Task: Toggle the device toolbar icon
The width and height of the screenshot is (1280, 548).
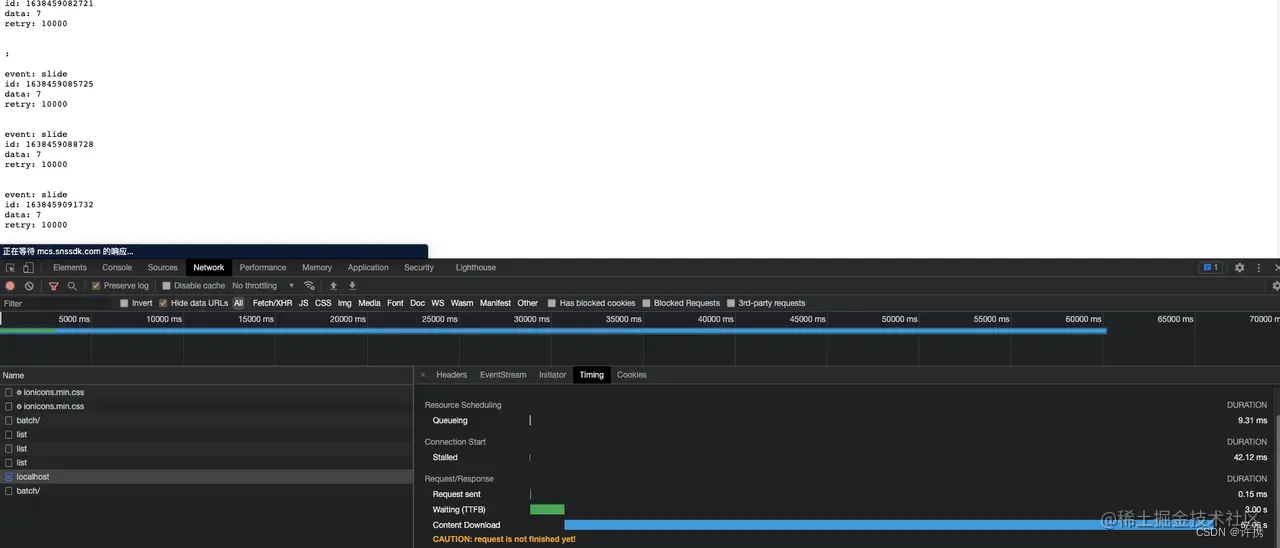Action: [x=28, y=268]
